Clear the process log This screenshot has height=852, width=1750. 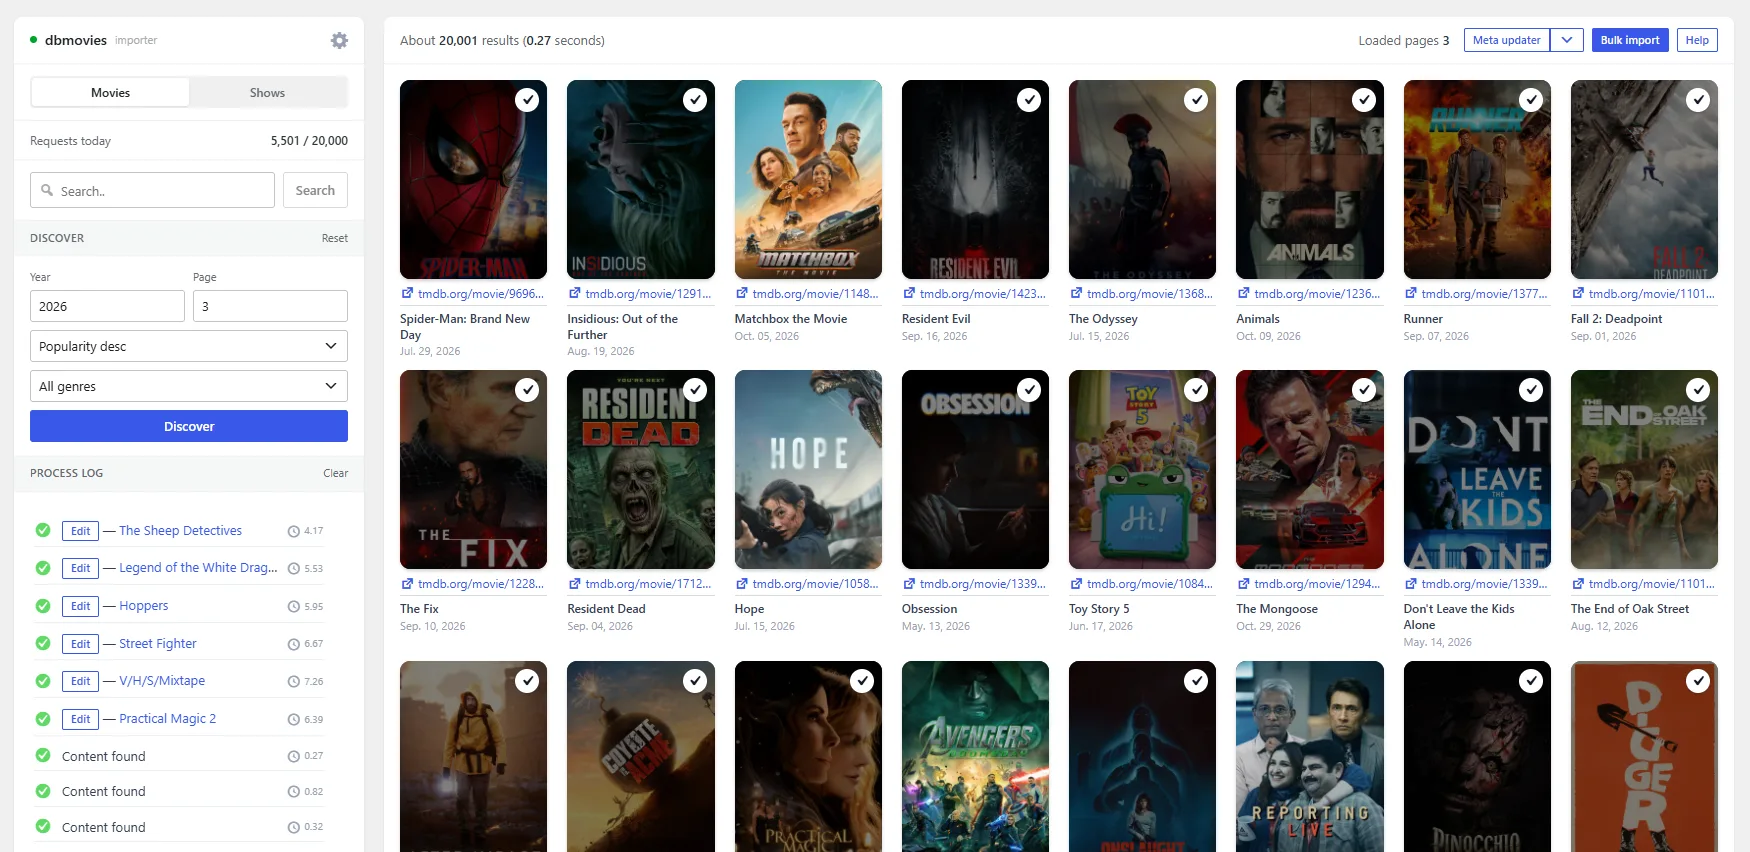pyautogui.click(x=336, y=473)
